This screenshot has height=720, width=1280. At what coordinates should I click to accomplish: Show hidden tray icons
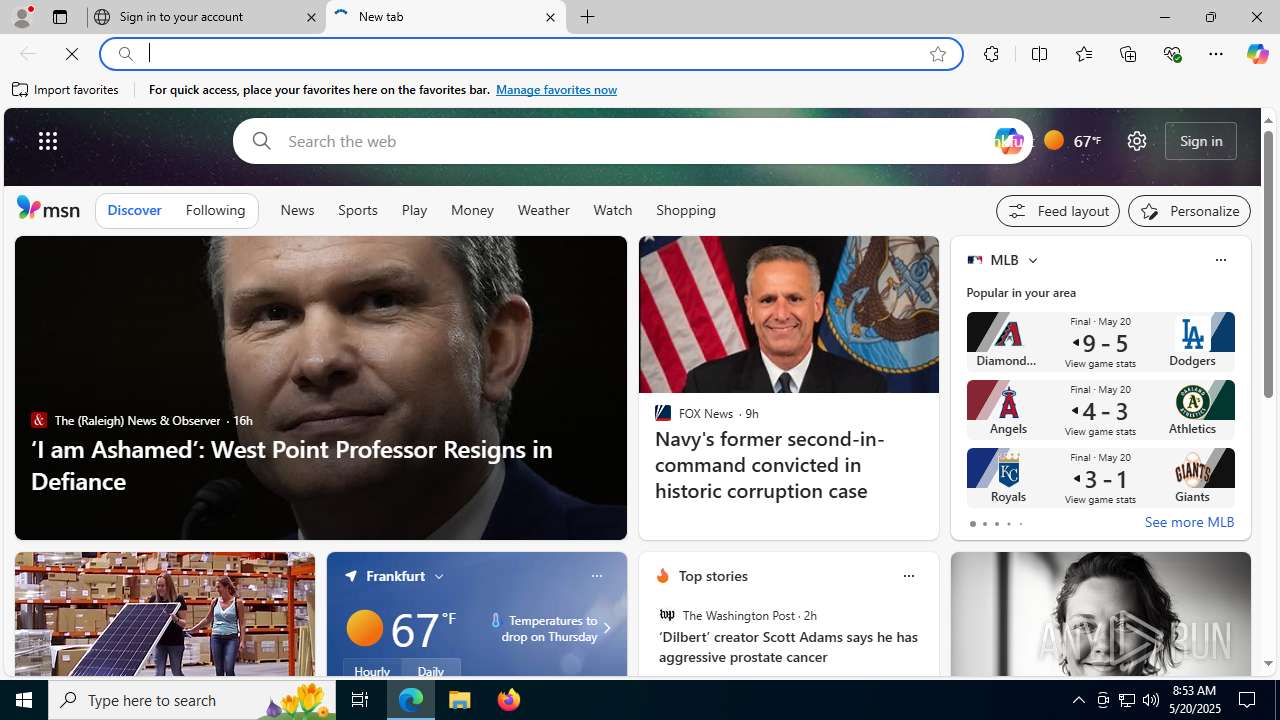1078,700
